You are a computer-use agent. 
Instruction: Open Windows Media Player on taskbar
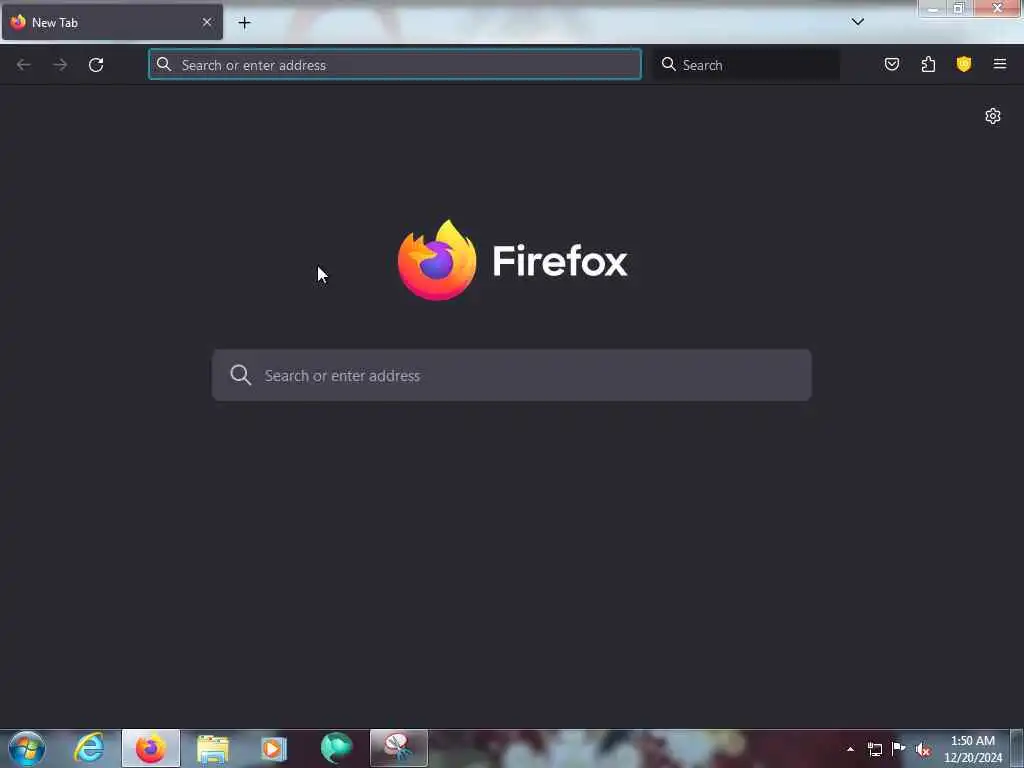tap(274, 748)
